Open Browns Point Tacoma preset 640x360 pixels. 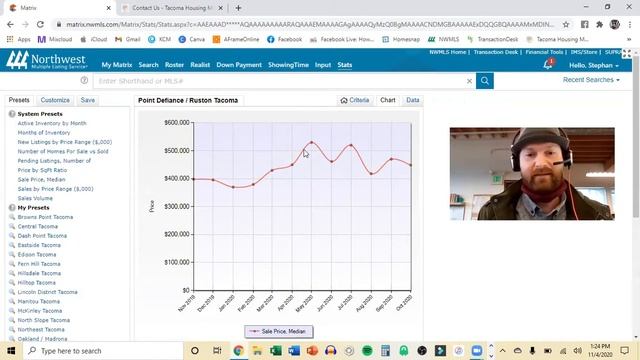(x=45, y=217)
